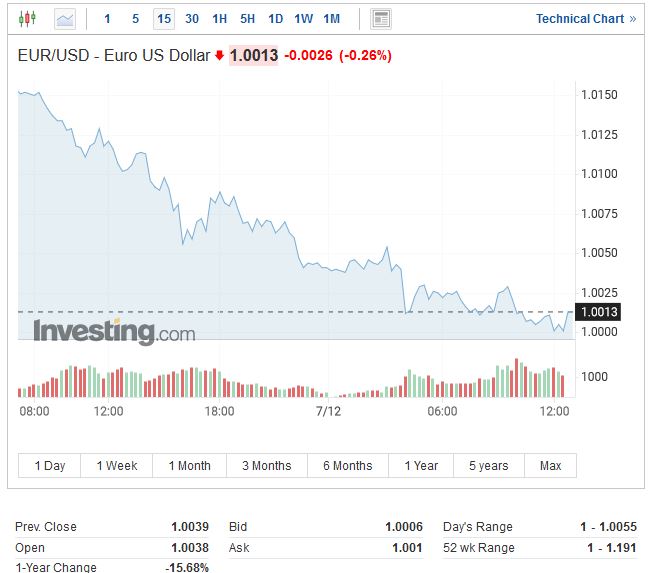Image resolution: width=651 pixels, height=573 pixels.
Task: Switch to 3 Months range
Action: pos(266,465)
